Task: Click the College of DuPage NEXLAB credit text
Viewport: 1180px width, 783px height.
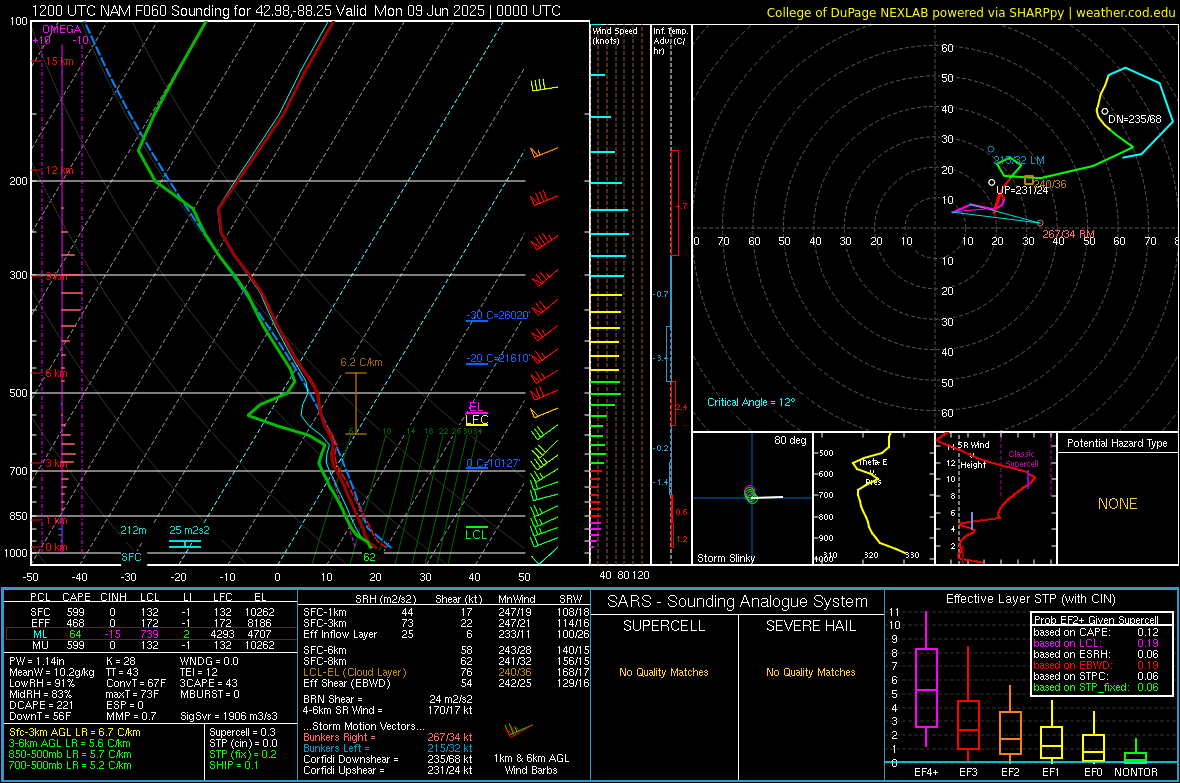Action: pyautogui.click(x=970, y=12)
